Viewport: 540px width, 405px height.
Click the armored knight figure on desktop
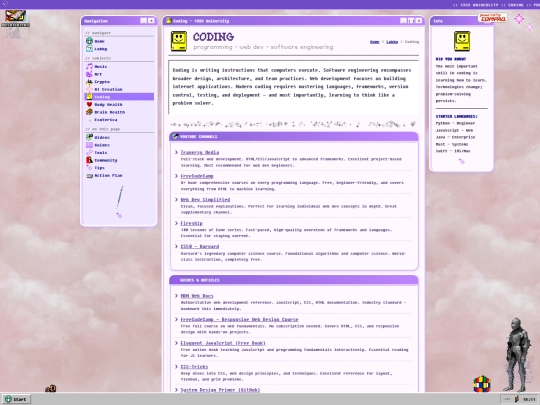[516, 355]
